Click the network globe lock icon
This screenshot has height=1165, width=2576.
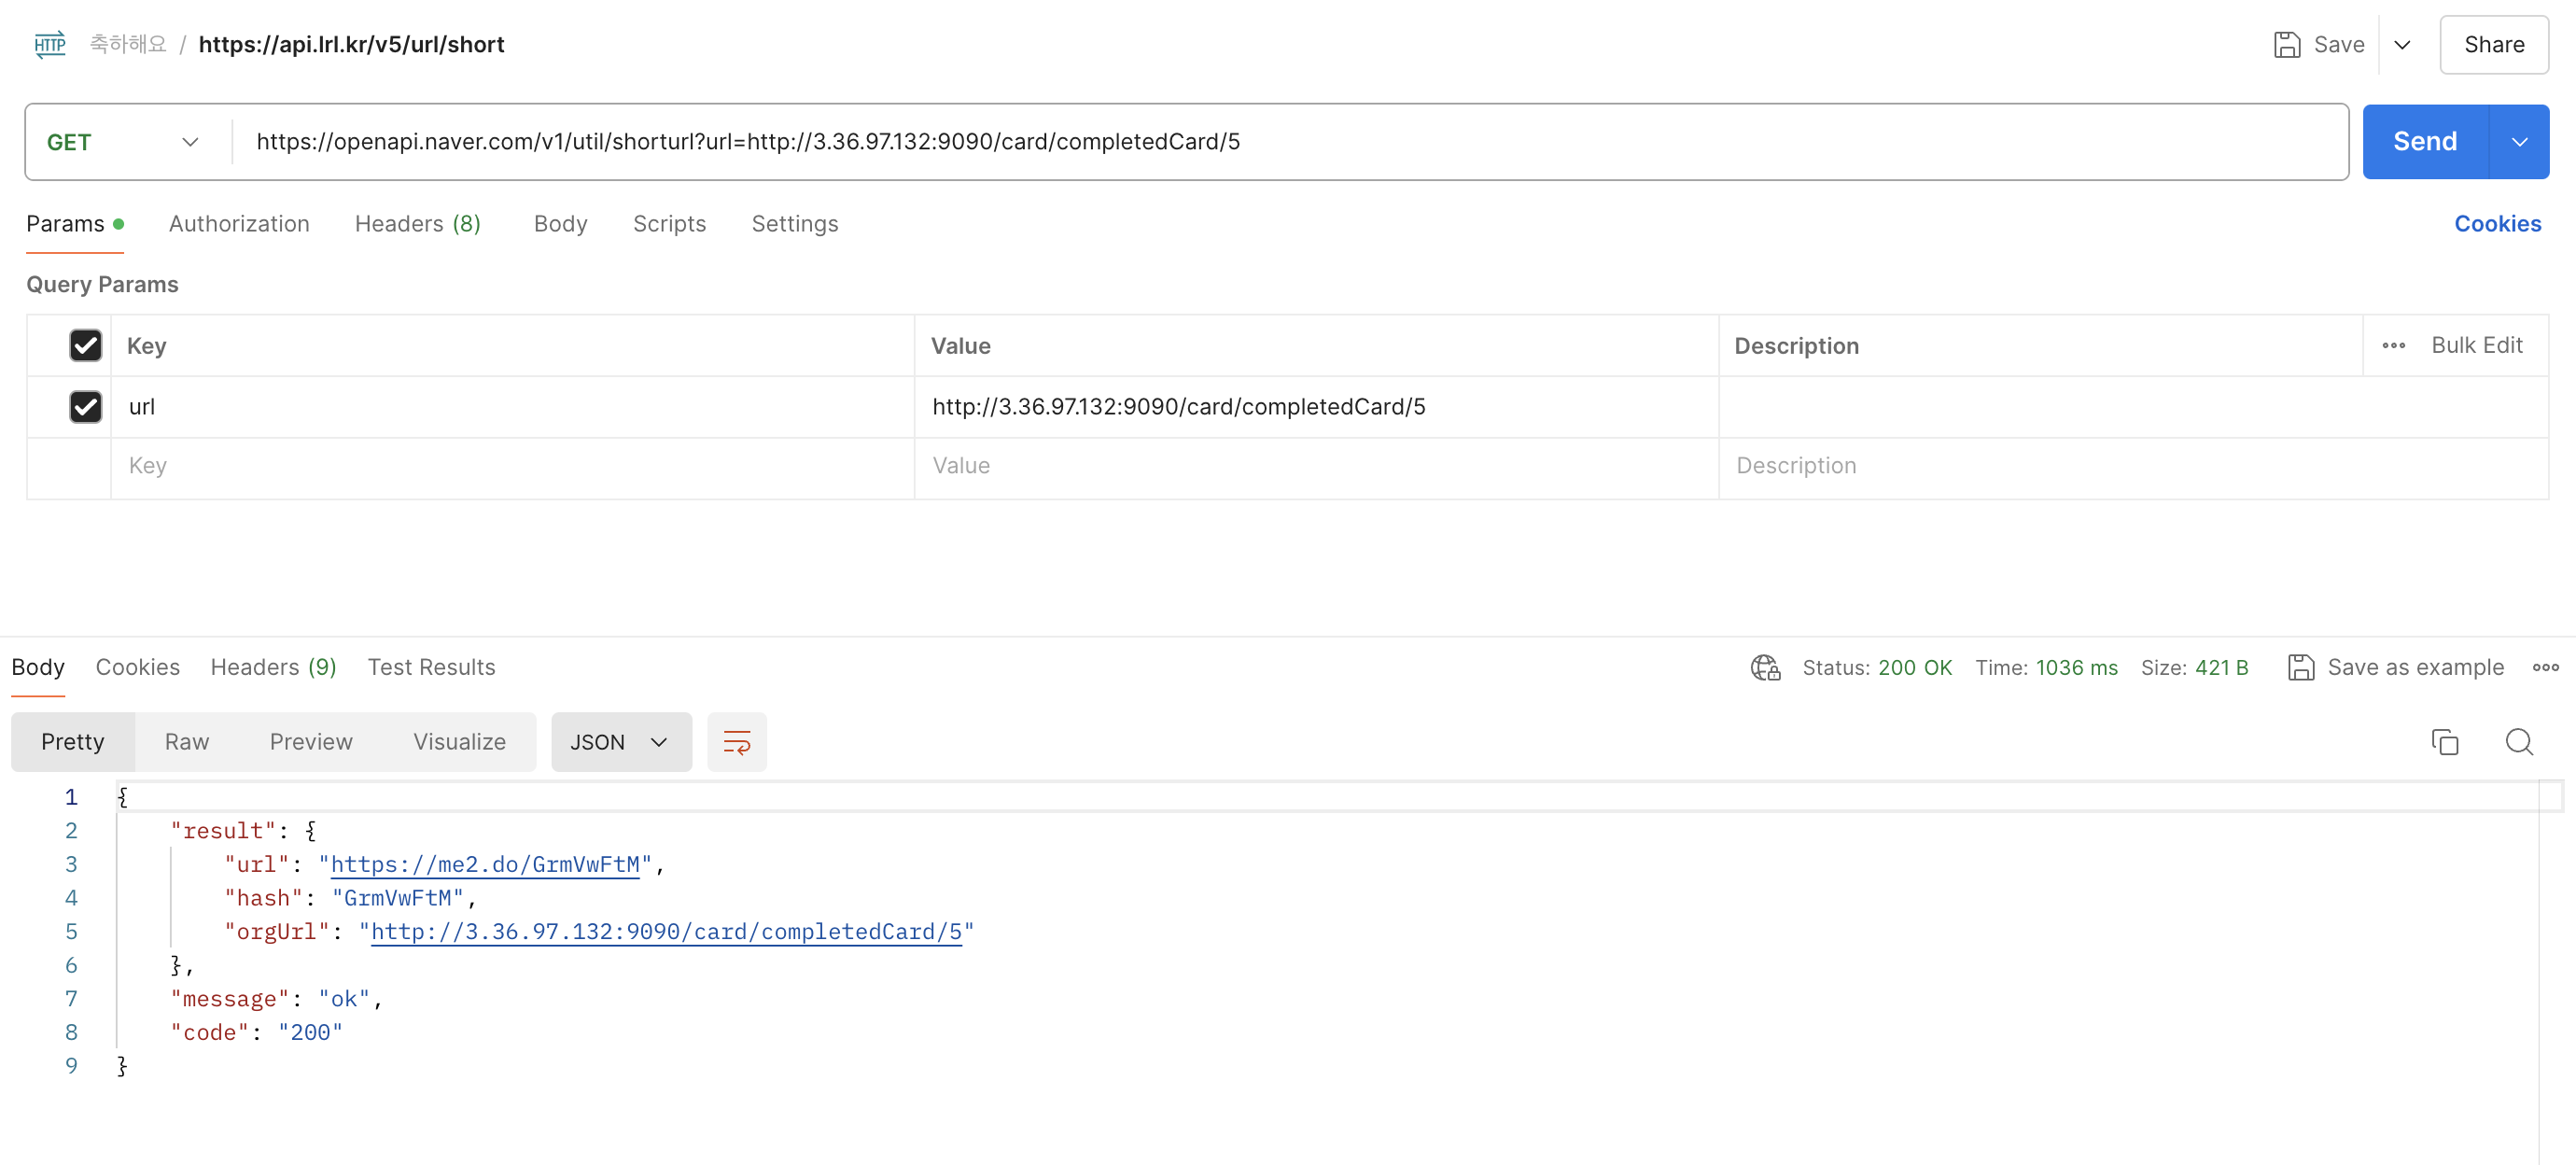click(x=1765, y=667)
